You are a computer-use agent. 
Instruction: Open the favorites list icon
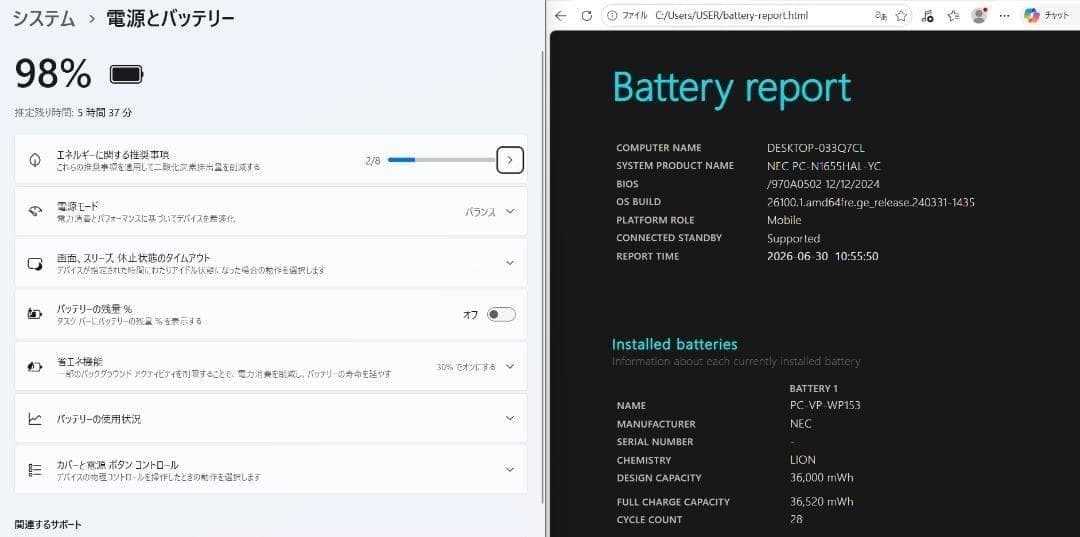click(953, 16)
